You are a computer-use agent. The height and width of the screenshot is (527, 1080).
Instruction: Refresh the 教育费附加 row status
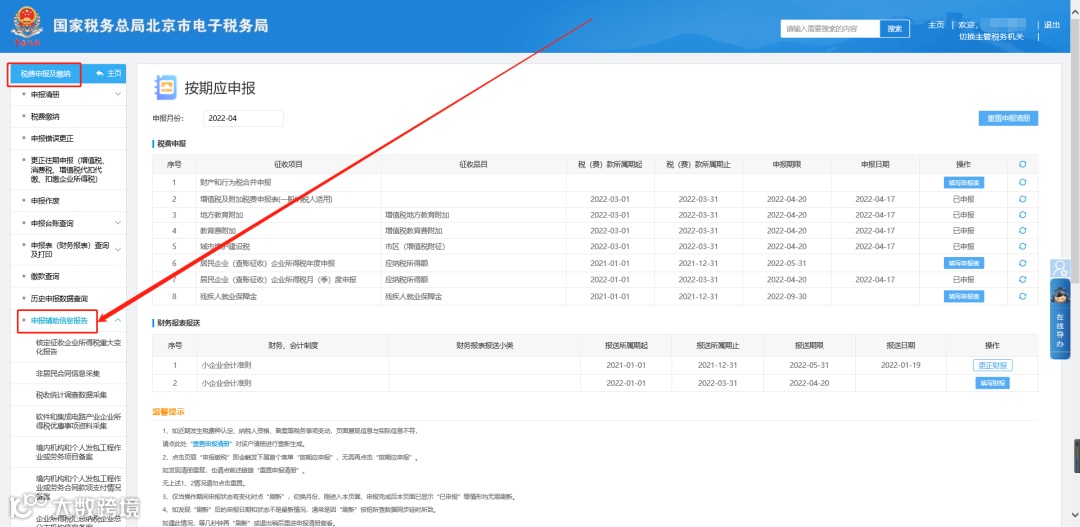pyautogui.click(x=1022, y=230)
